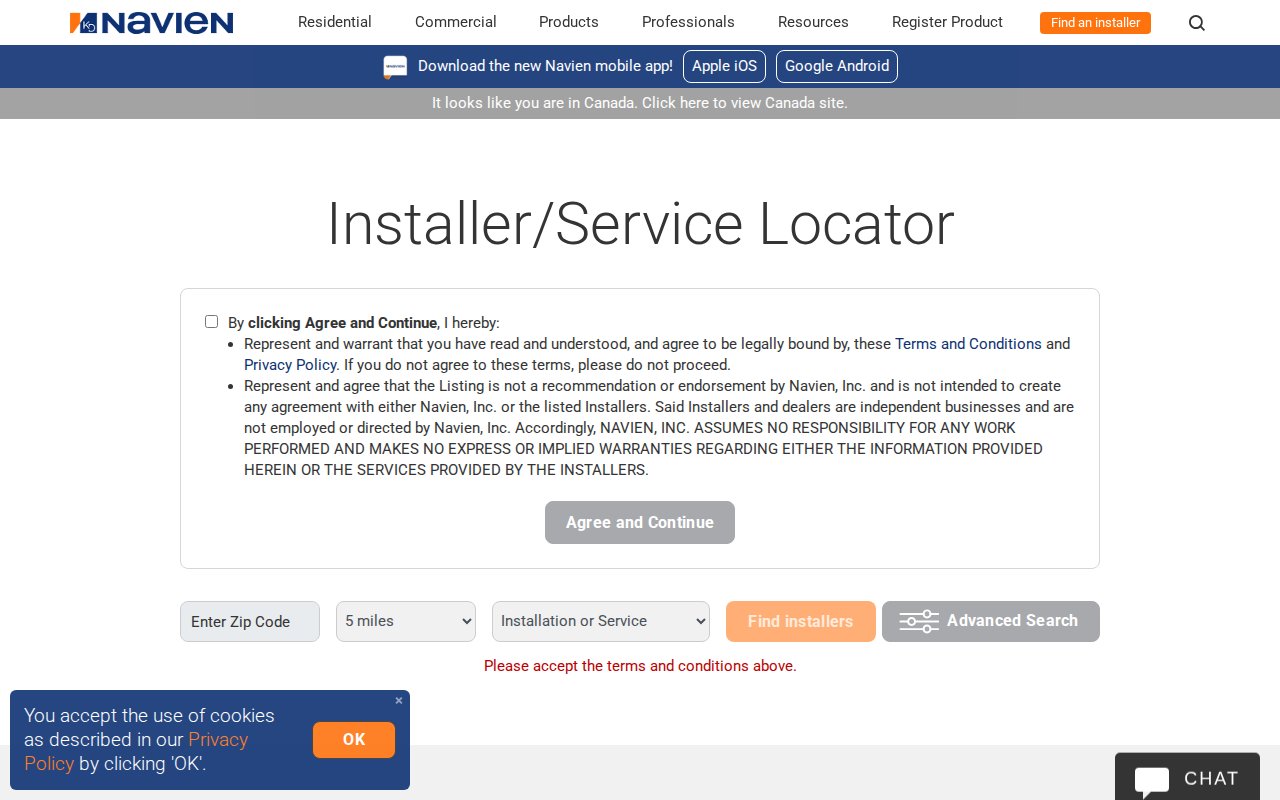
Task: Open the Installation or Service dropdown
Action: (601, 621)
